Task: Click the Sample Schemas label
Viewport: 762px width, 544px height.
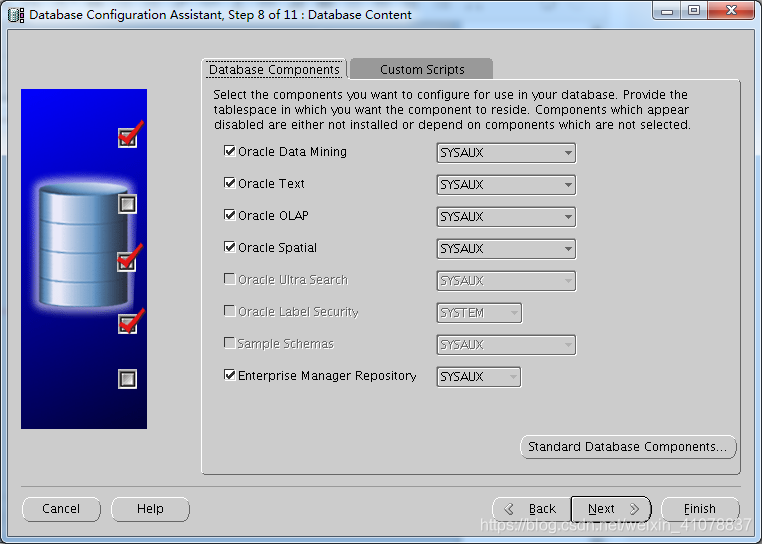Action: point(286,344)
